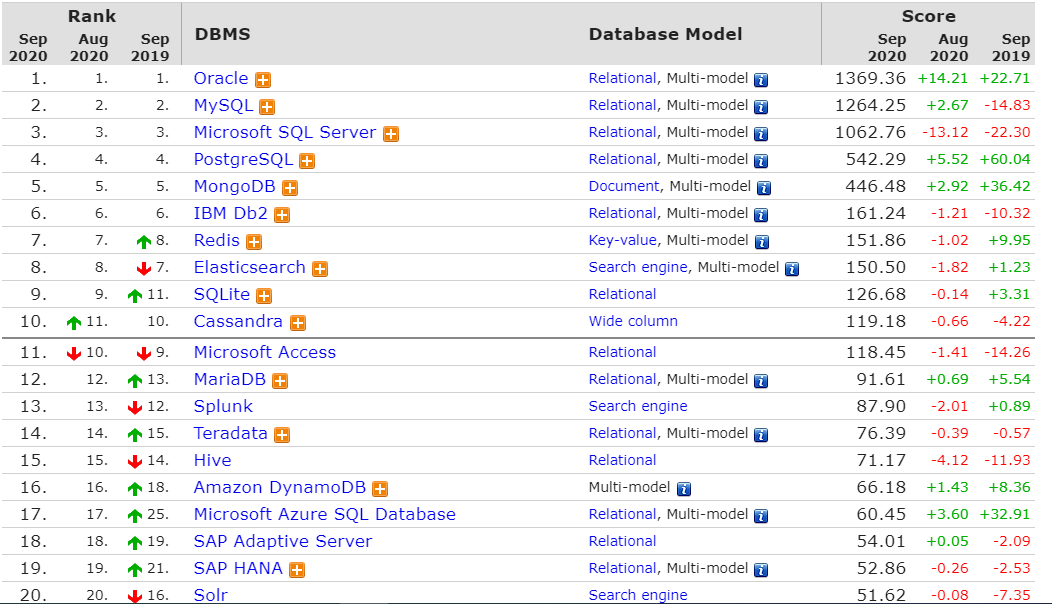
Task: Click the orange plus icon beside MySQL
Action: coord(267,107)
